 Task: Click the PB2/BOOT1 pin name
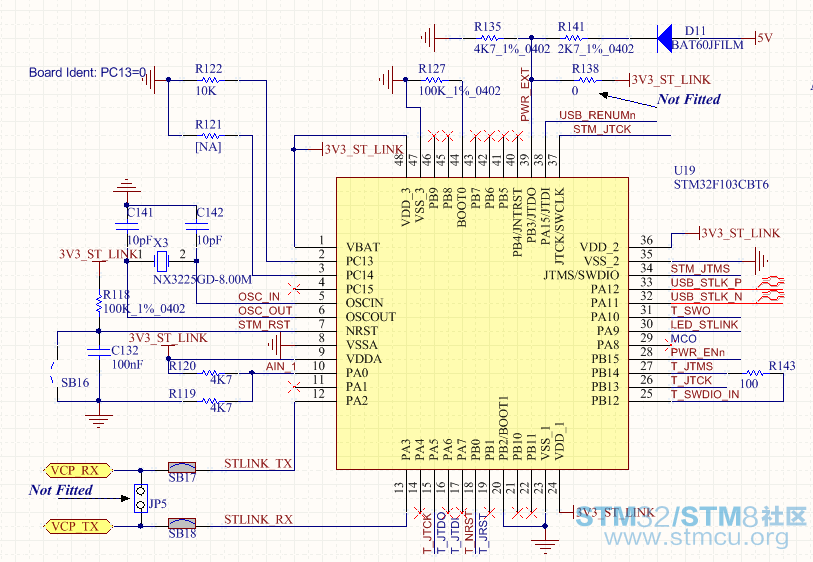(503, 428)
